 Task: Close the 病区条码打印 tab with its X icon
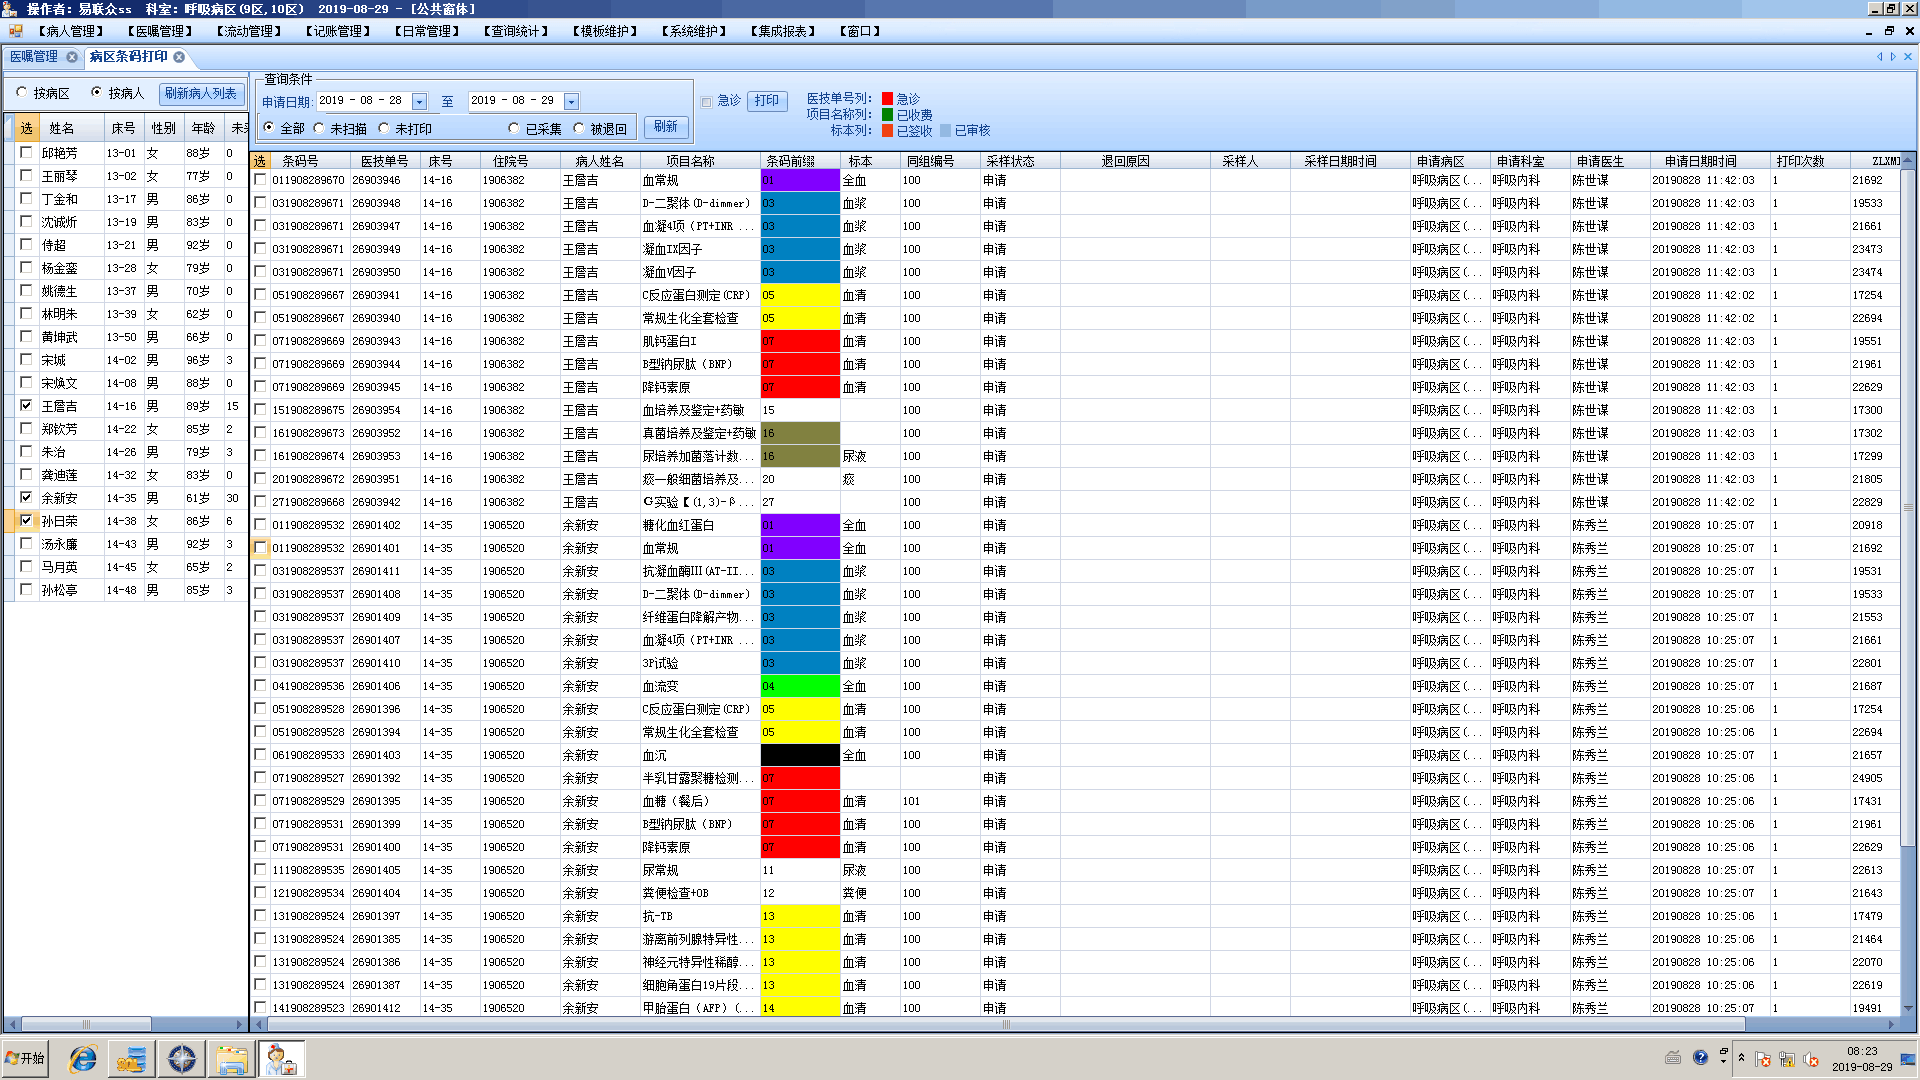[179, 57]
